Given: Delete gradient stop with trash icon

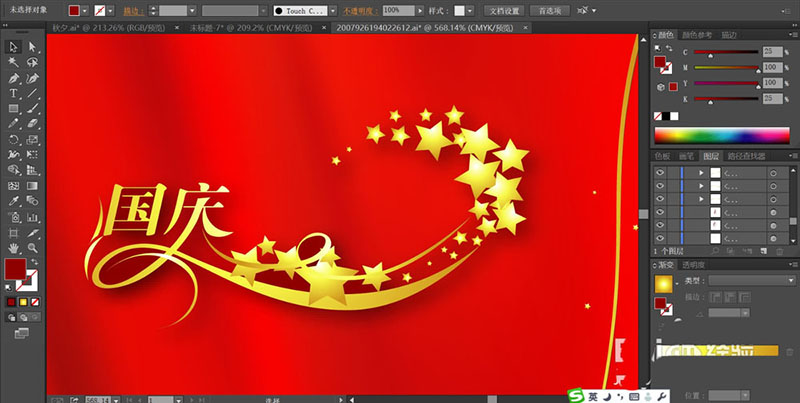Looking at the screenshot, I should [789, 351].
